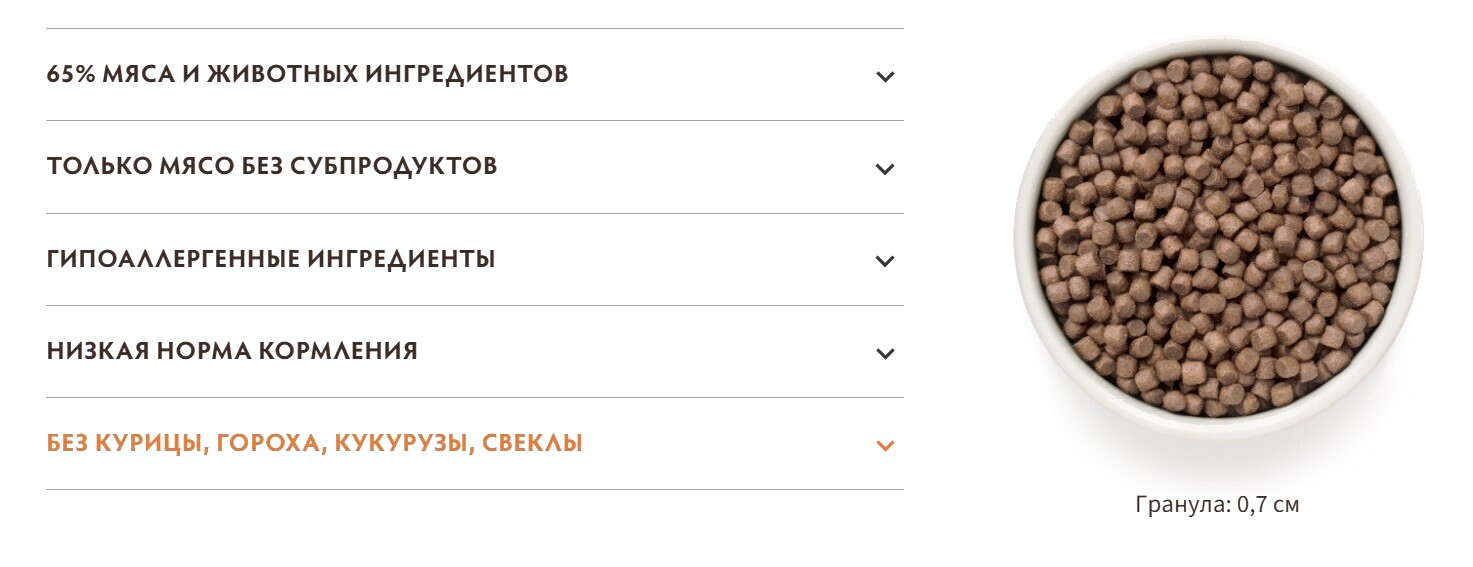Click the "0,7 см" granule size value
Image resolution: width=1473 pixels, height=567 pixels.
[x=1268, y=504]
